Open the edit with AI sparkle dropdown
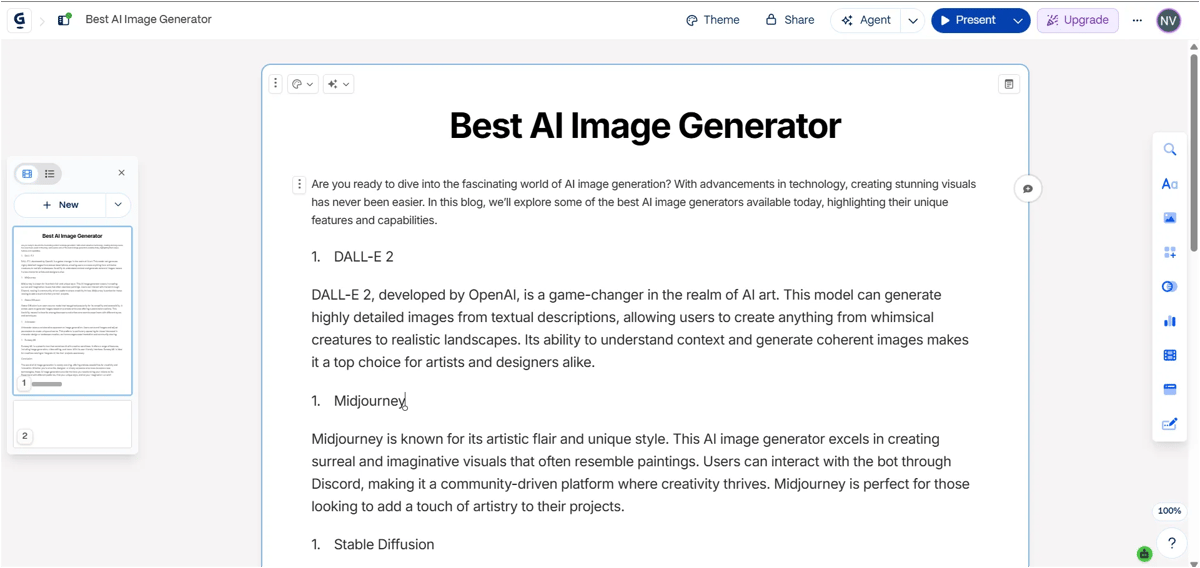Screen dimensions: 1200x568 coord(339,84)
